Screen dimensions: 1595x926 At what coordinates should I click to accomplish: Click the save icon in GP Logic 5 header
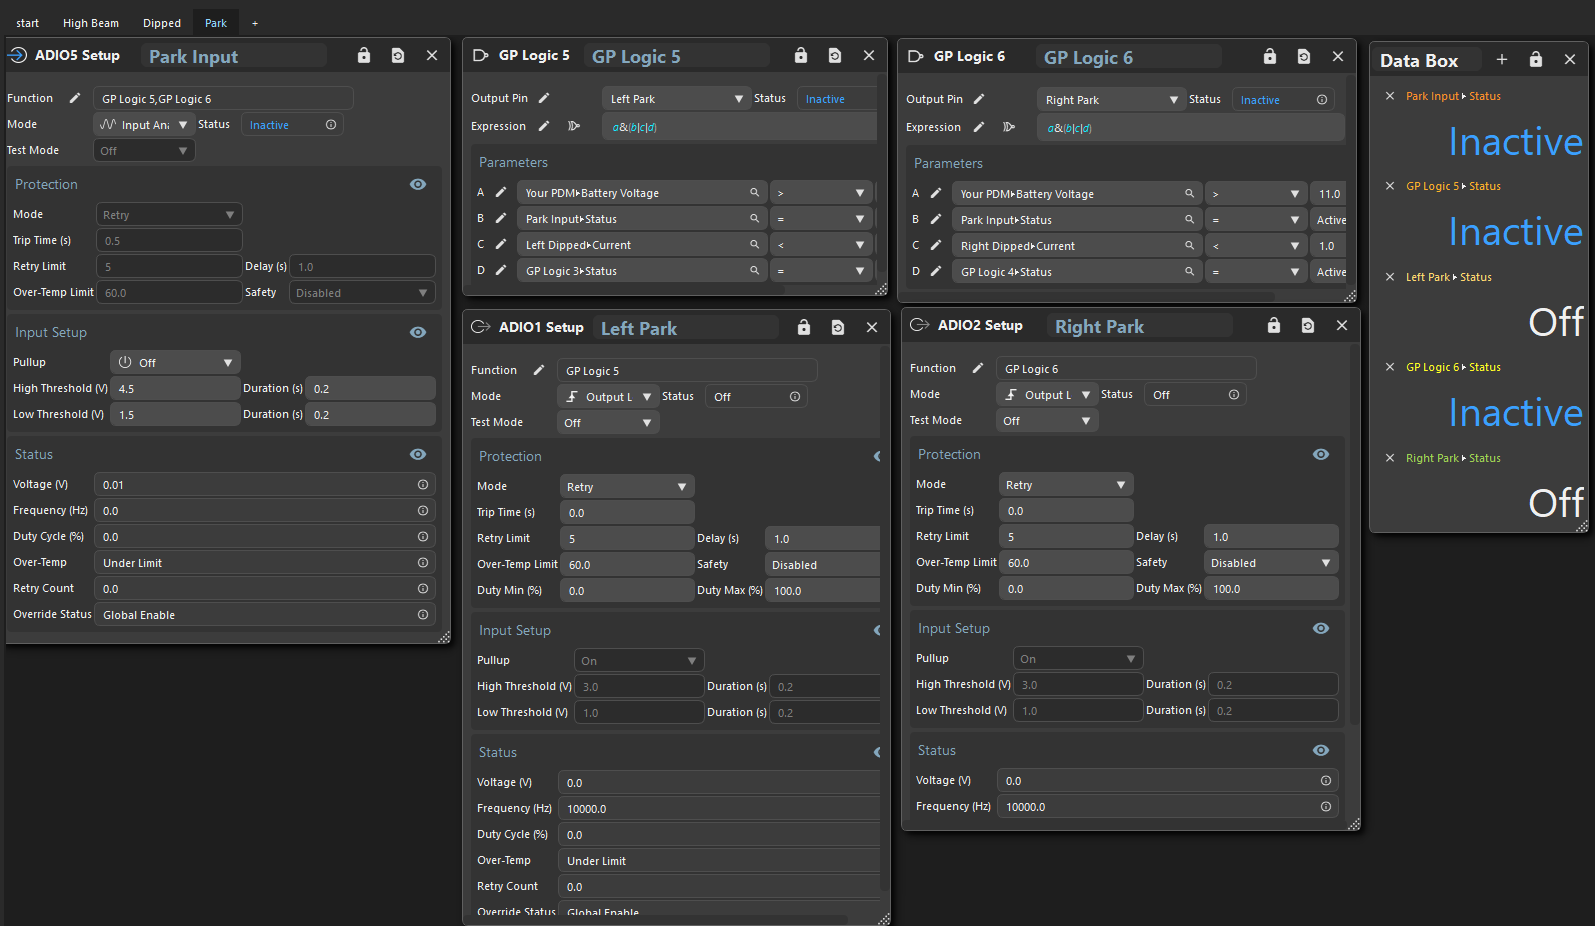835,56
